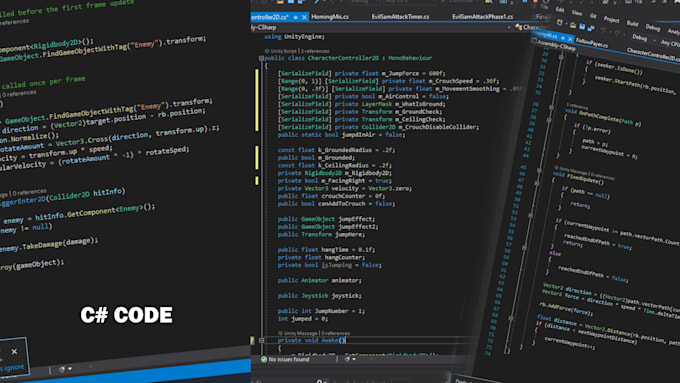Toggle the pin on CharacterController2D.cs tab
The height and width of the screenshot is (383, 680).
295,17
